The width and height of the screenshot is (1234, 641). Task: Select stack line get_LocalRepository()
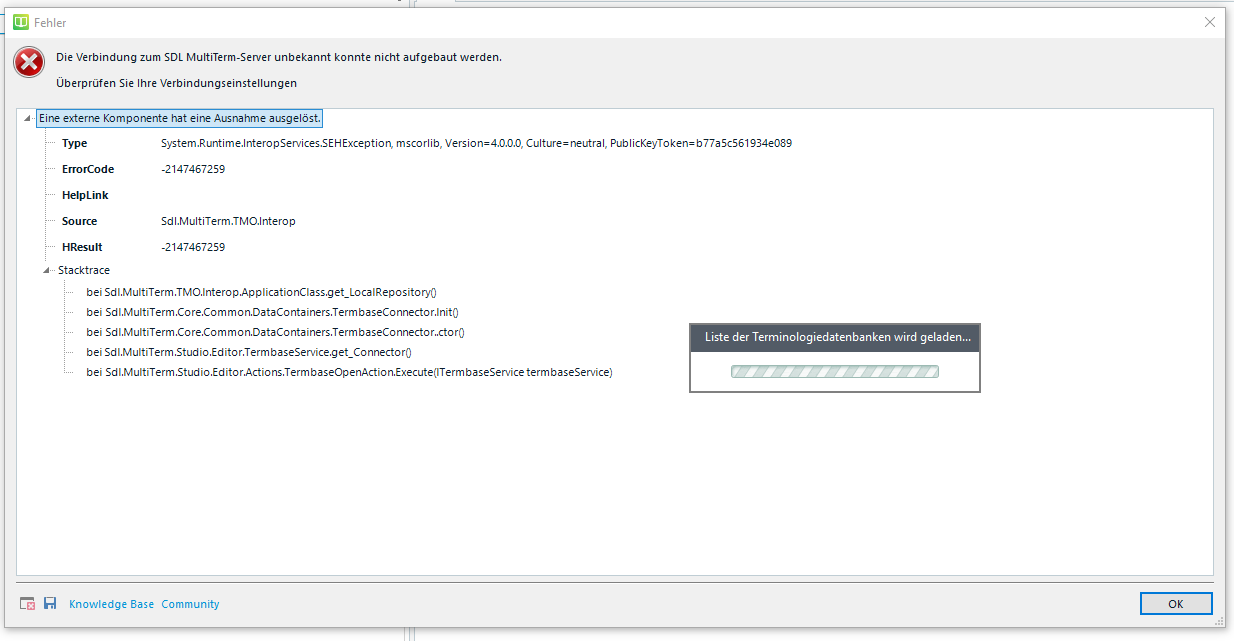261,292
